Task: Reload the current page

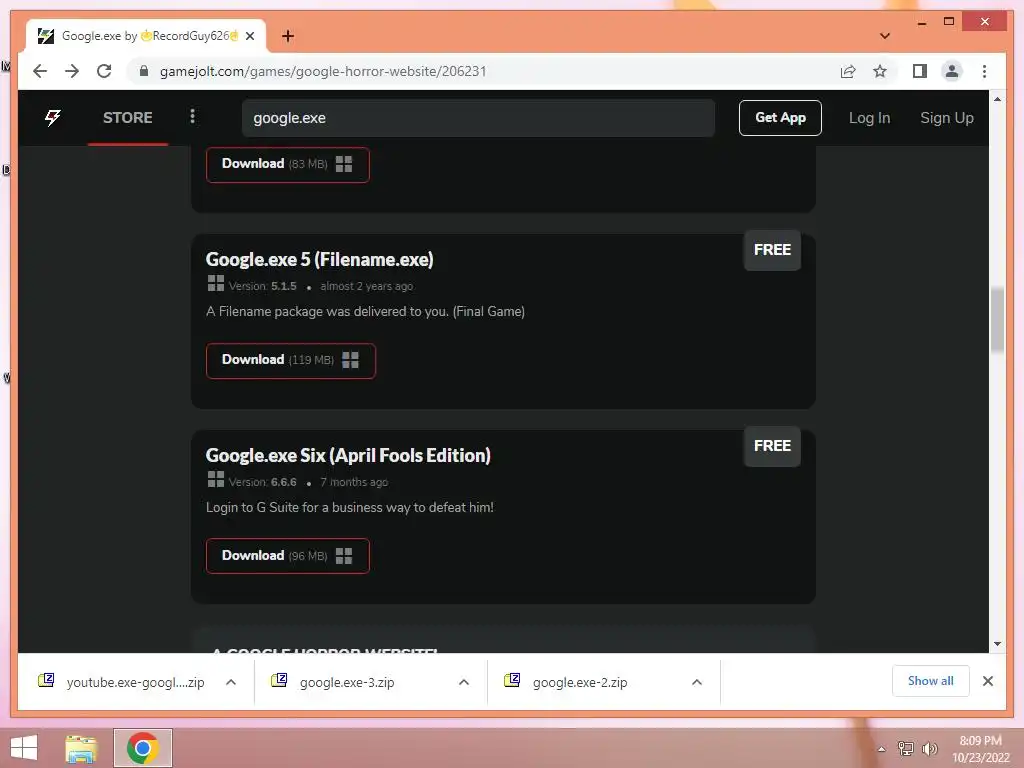Action: (104, 71)
